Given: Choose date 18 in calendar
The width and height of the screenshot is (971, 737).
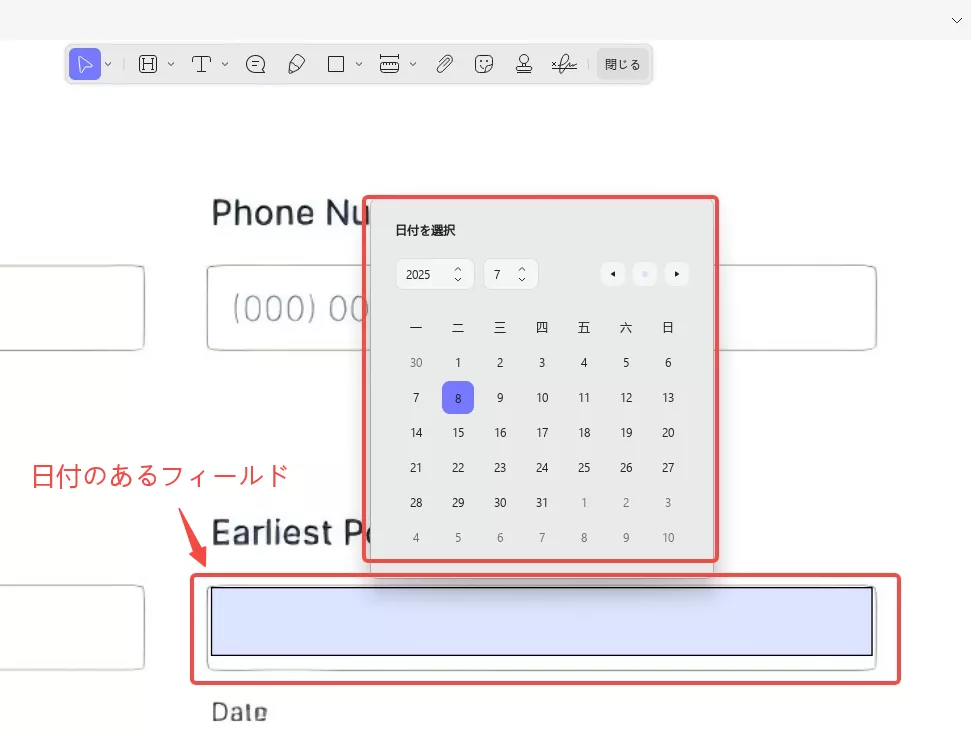Looking at the screenshot, I should coord(584,433).
